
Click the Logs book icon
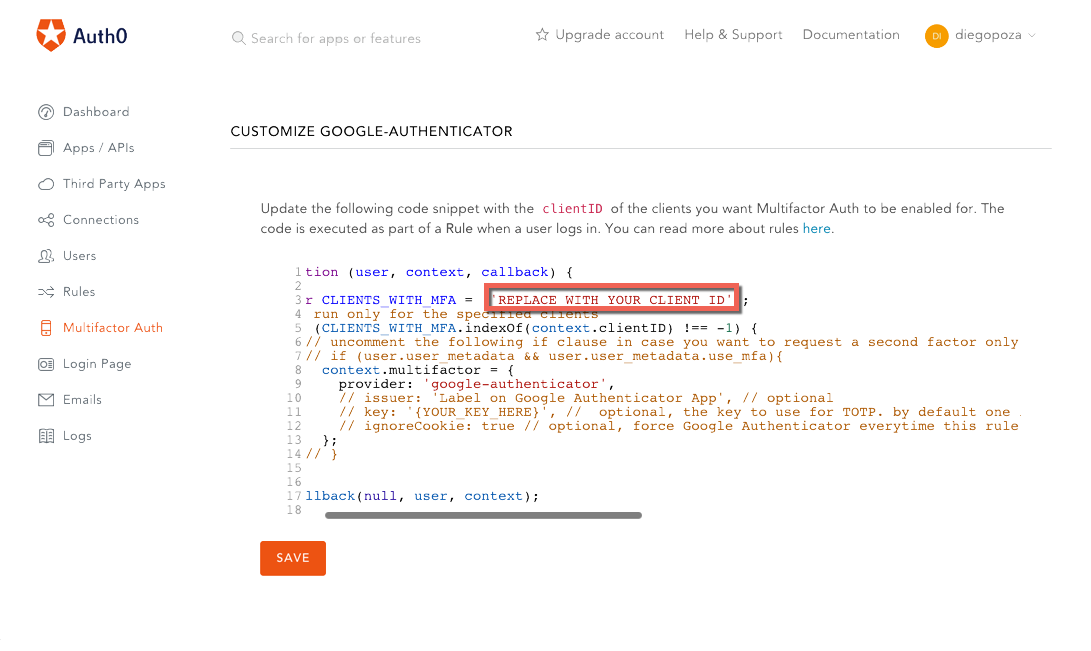click(x=46, y=436)
